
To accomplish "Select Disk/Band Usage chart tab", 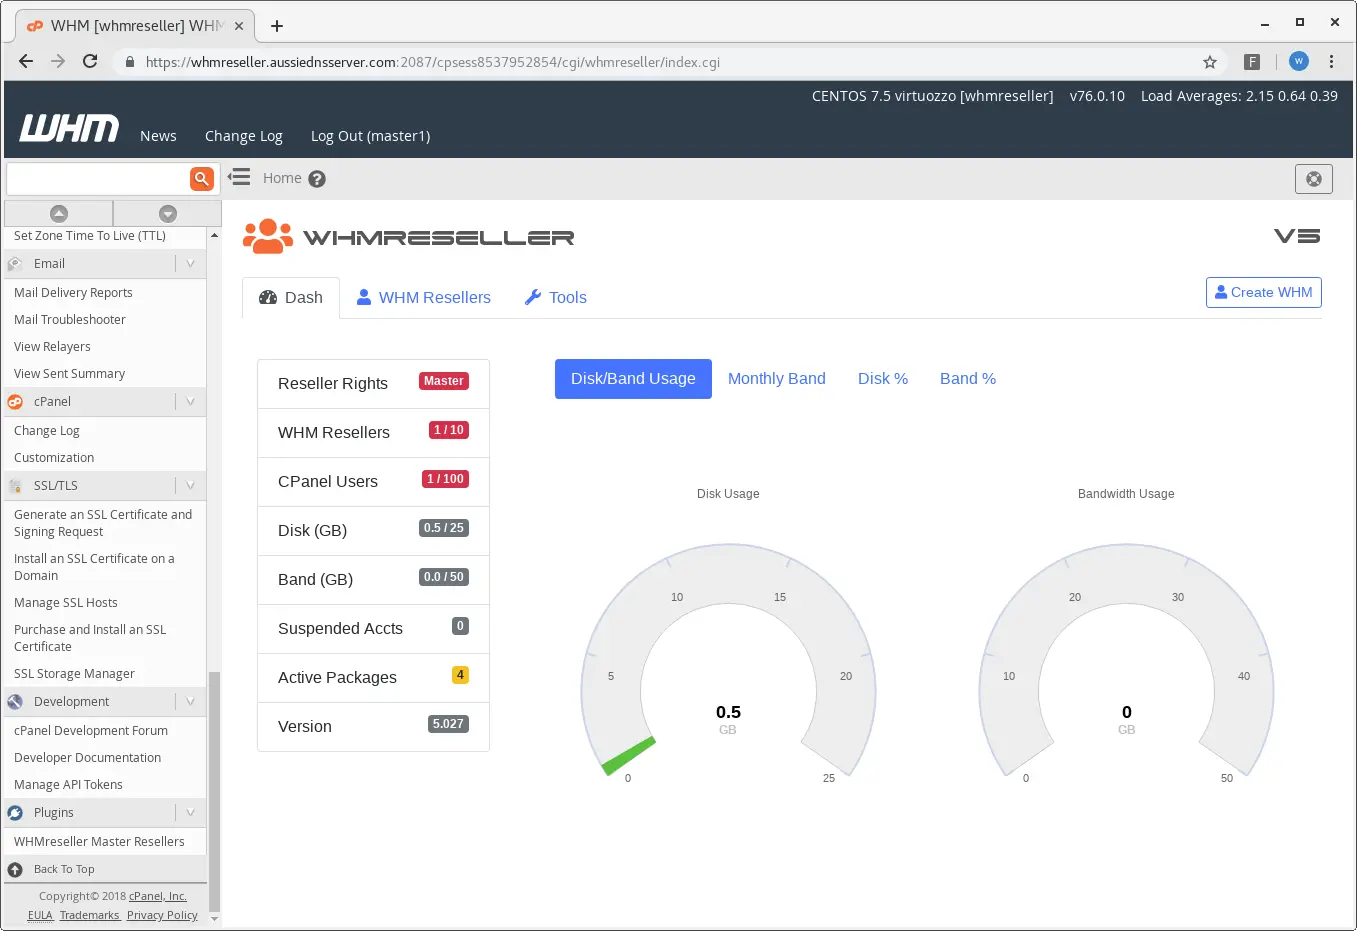I will 633,379.
